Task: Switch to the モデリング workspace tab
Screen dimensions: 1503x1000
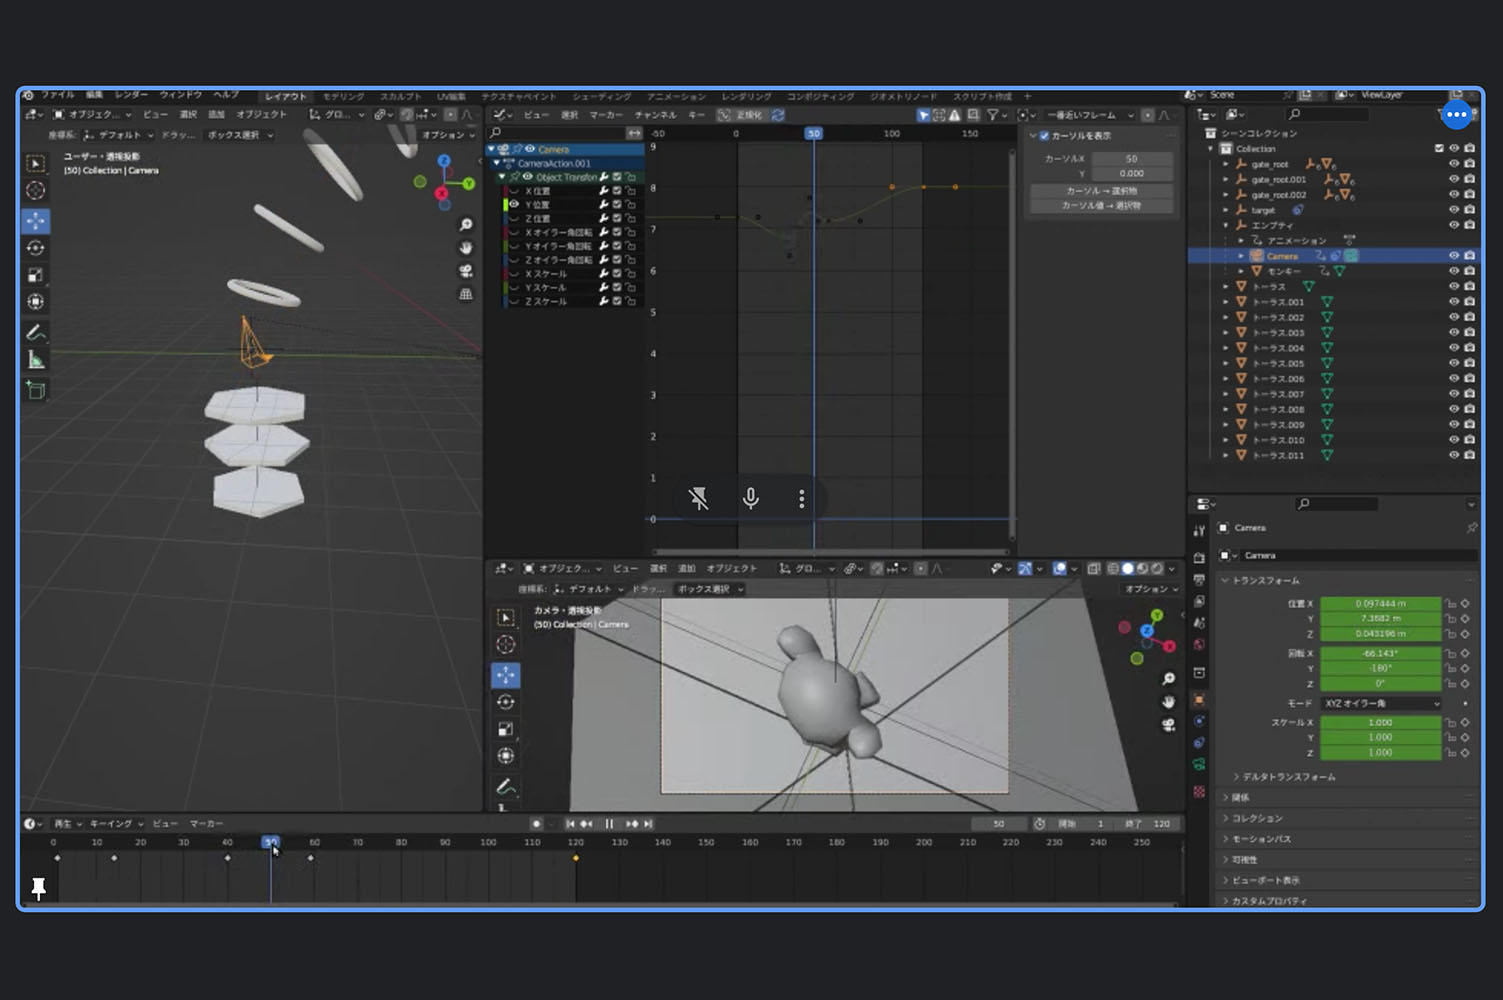Action: (x=343, y=96)
